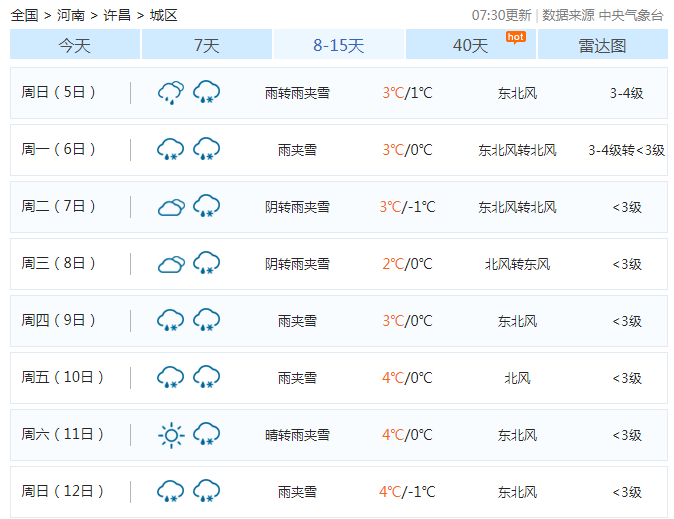Open the 雷达图 radar tab
Image resolution: width=674 pixels, height=519 pixels.
[x=602, y=45]
